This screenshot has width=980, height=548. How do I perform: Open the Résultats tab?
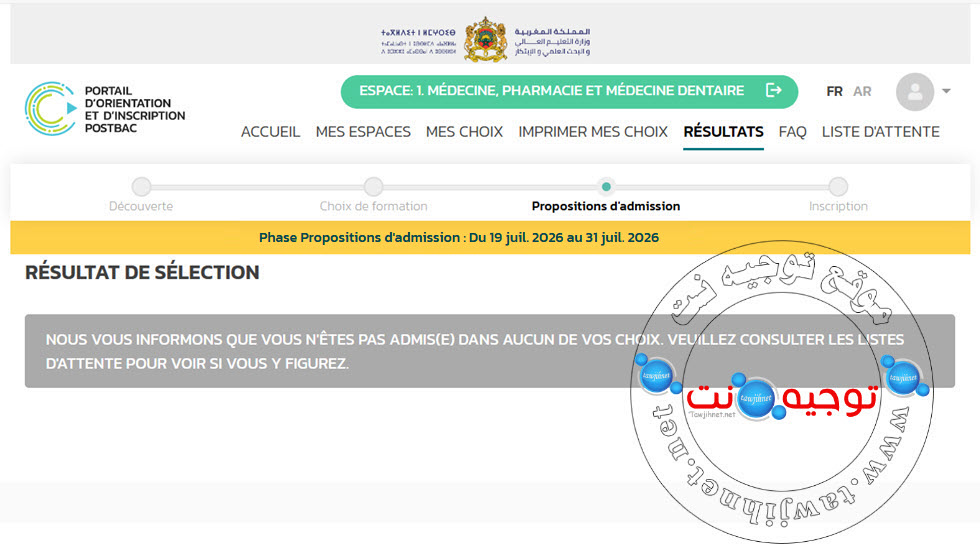coord(723,132)
